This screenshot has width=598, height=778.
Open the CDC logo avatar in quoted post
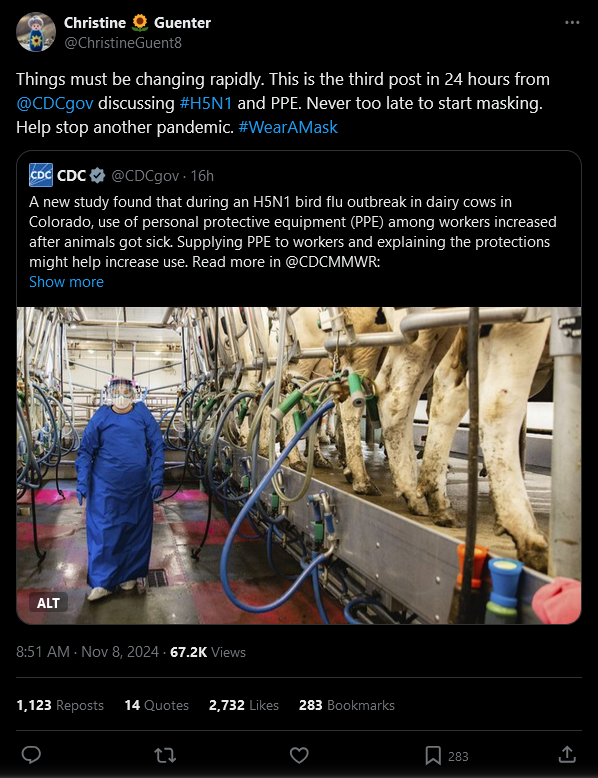click(x=41, y=175)
